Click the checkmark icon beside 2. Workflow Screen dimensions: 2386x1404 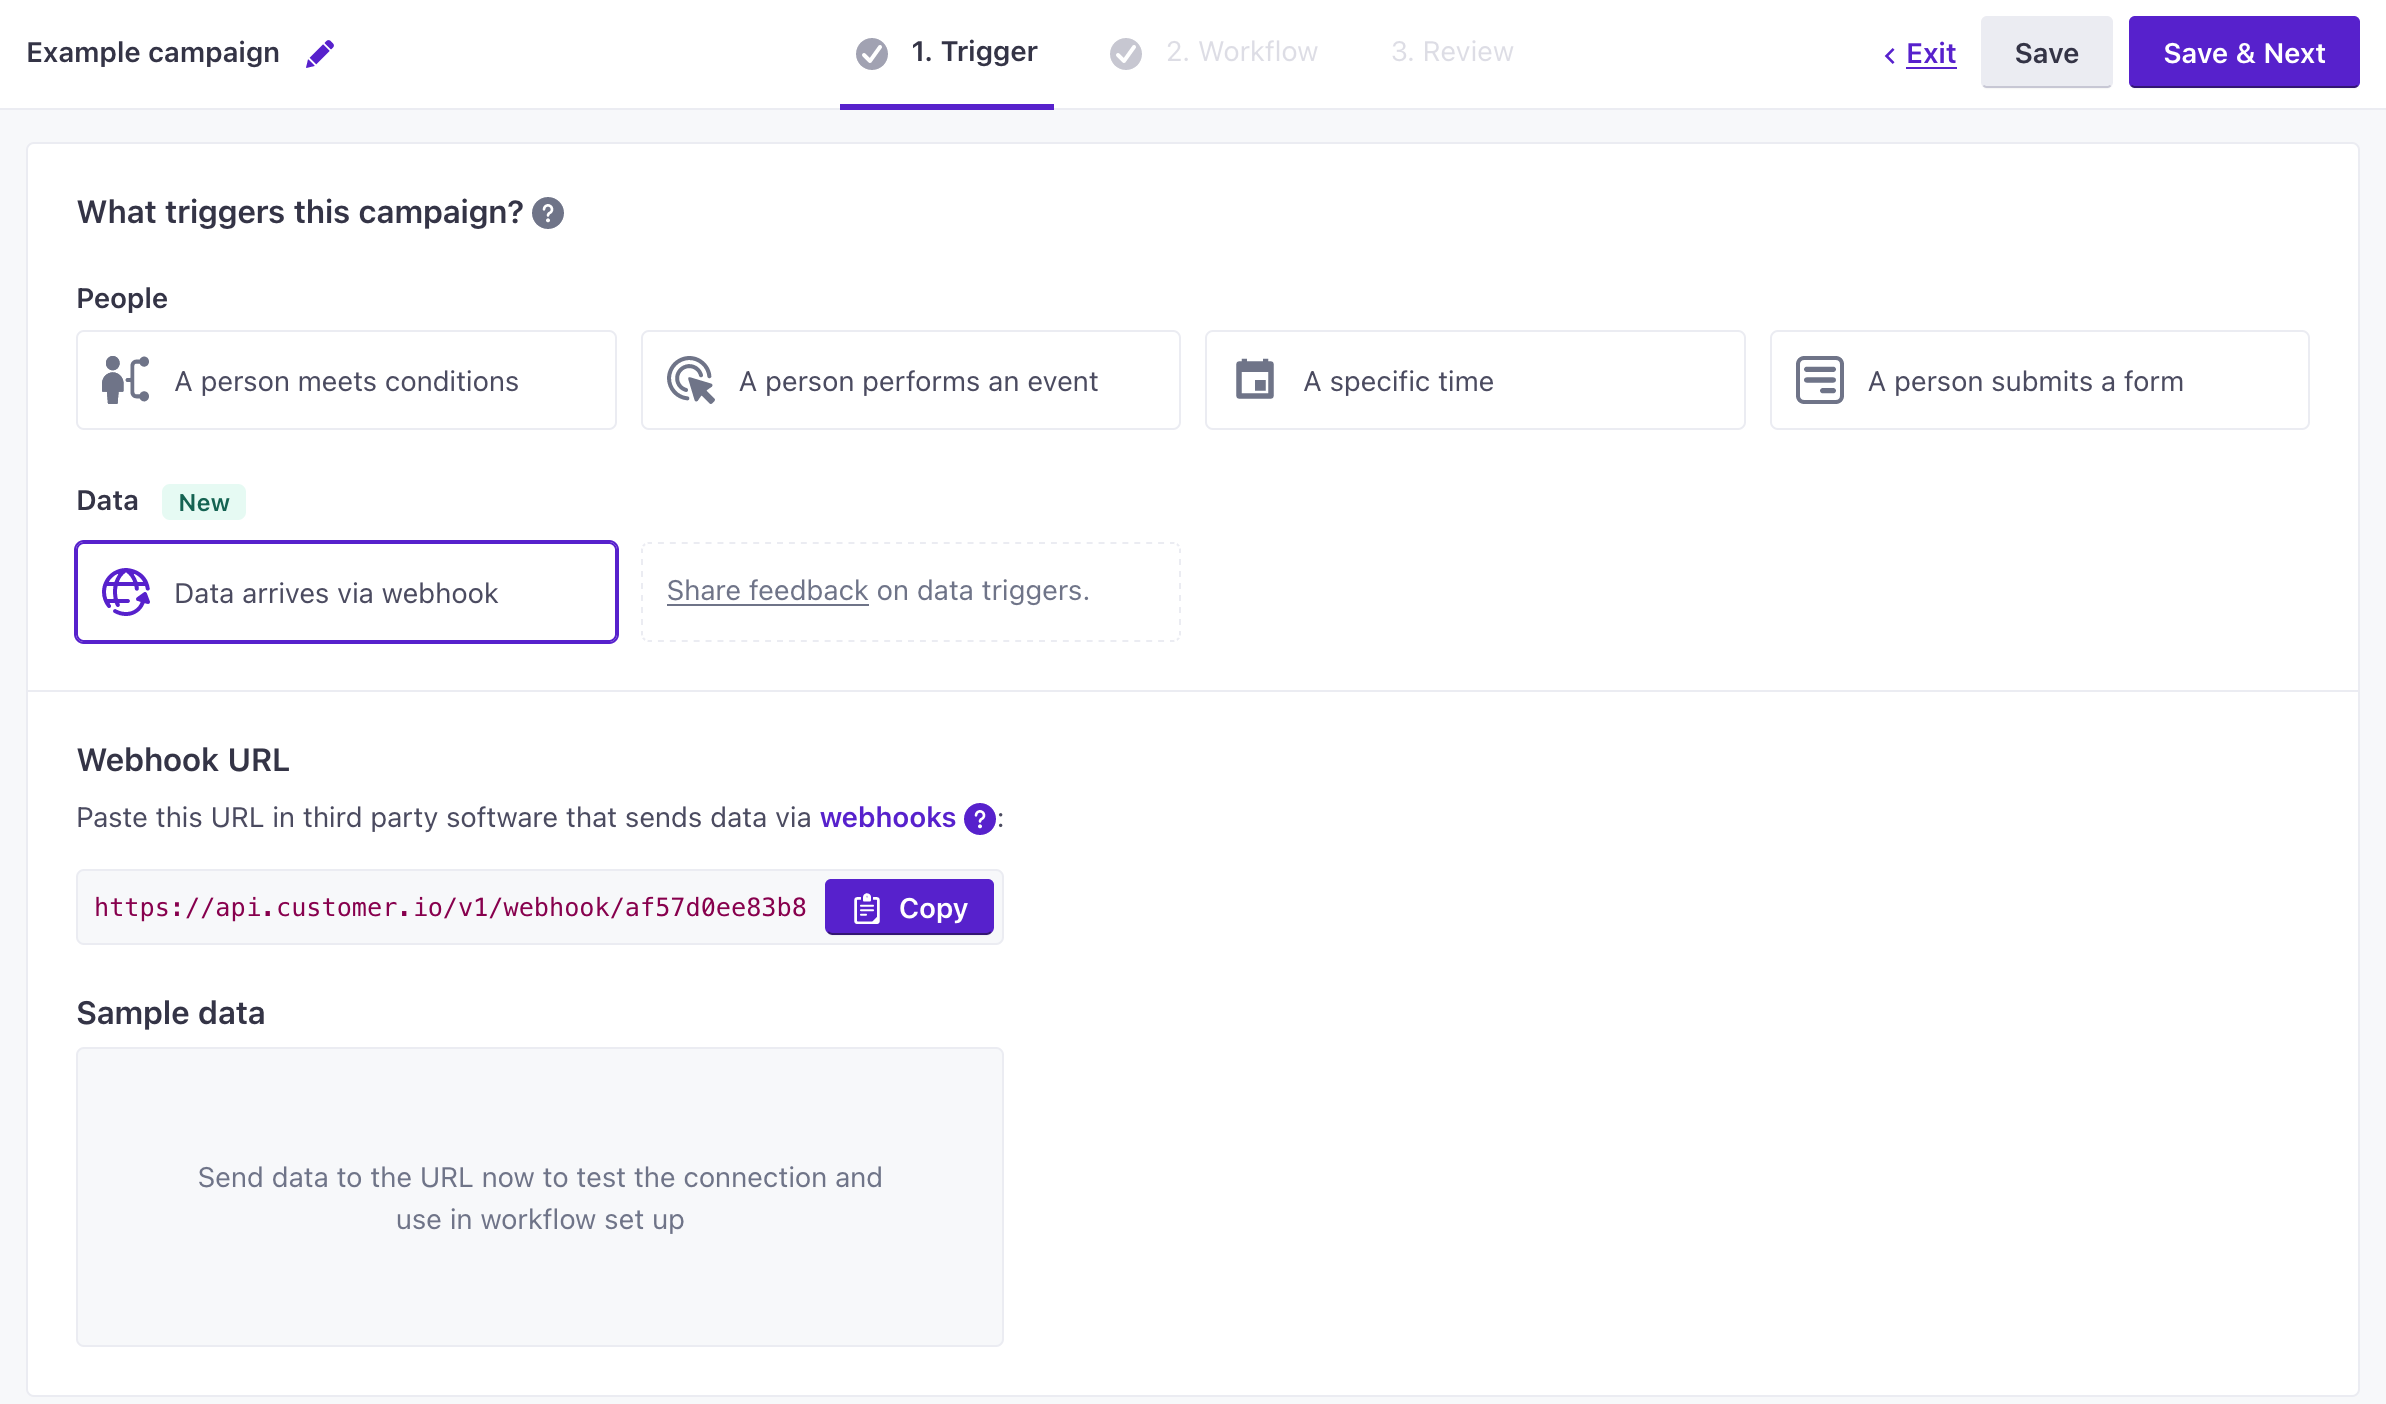click(x=1126, y=53)
